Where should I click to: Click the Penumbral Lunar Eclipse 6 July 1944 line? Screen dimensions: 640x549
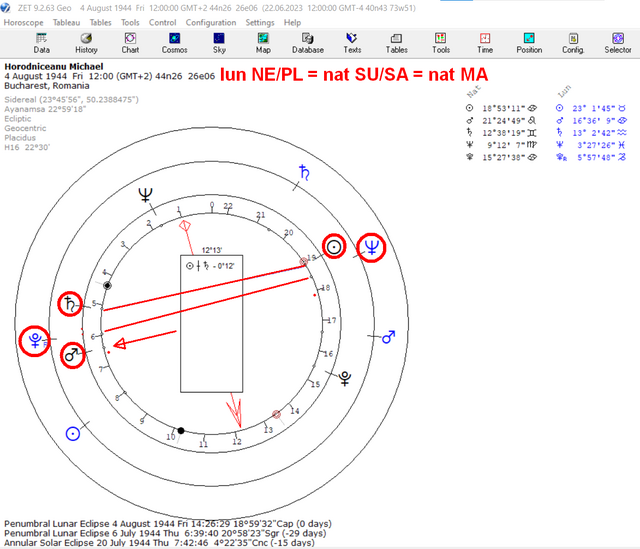click(165, 533)
